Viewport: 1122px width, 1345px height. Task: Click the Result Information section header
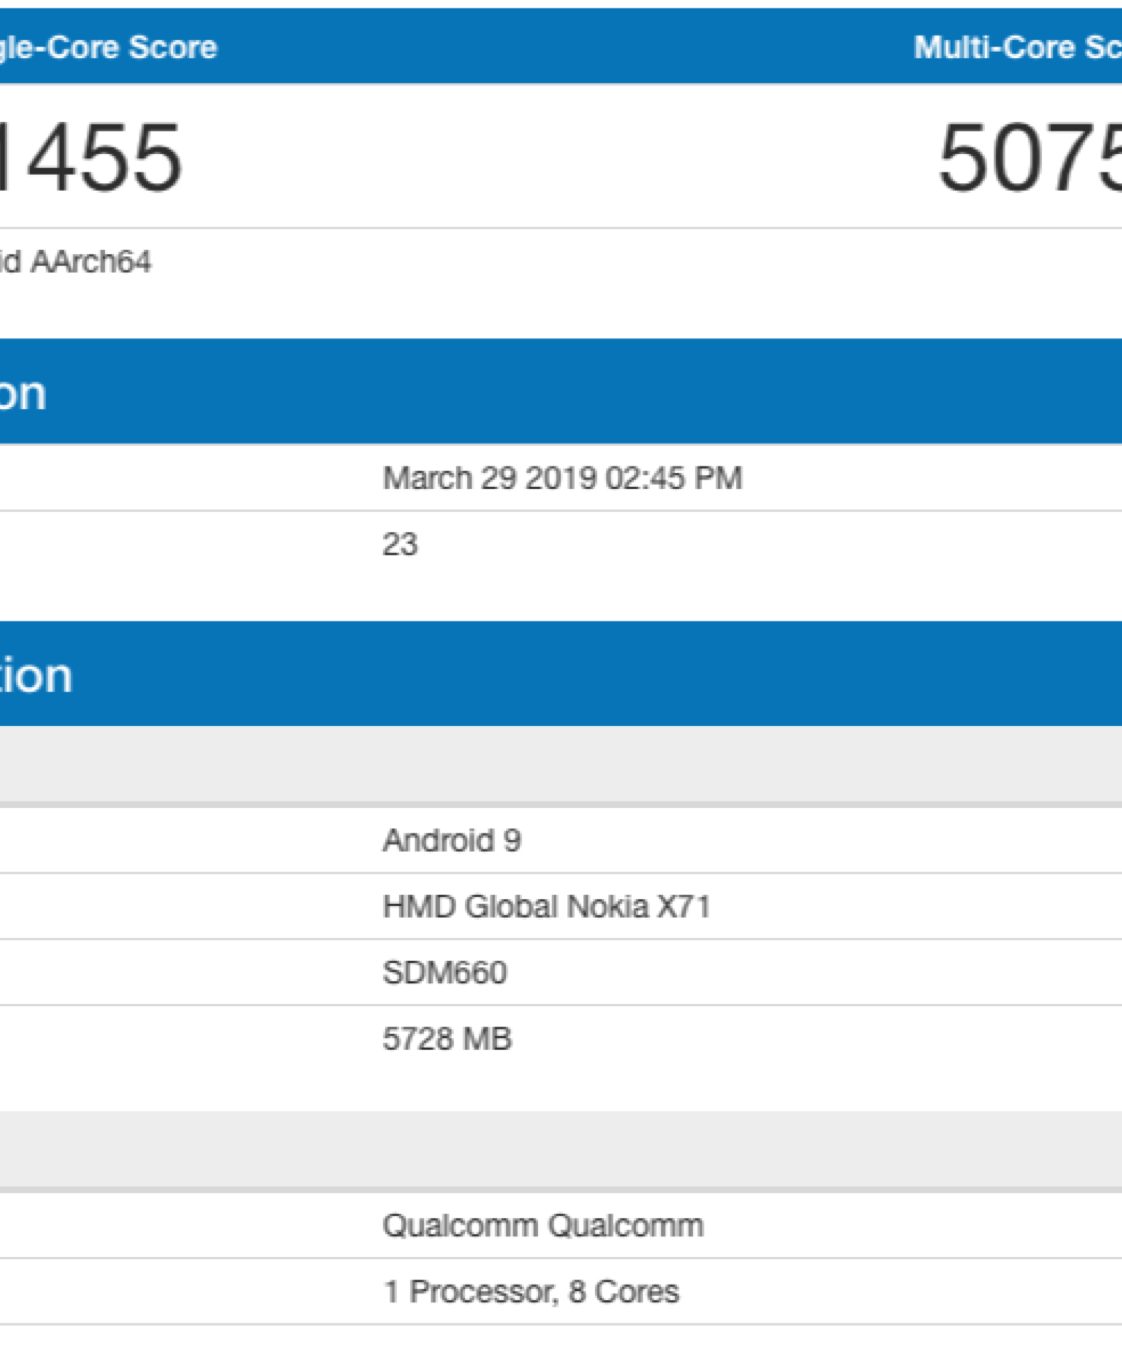tap(24, 393)
